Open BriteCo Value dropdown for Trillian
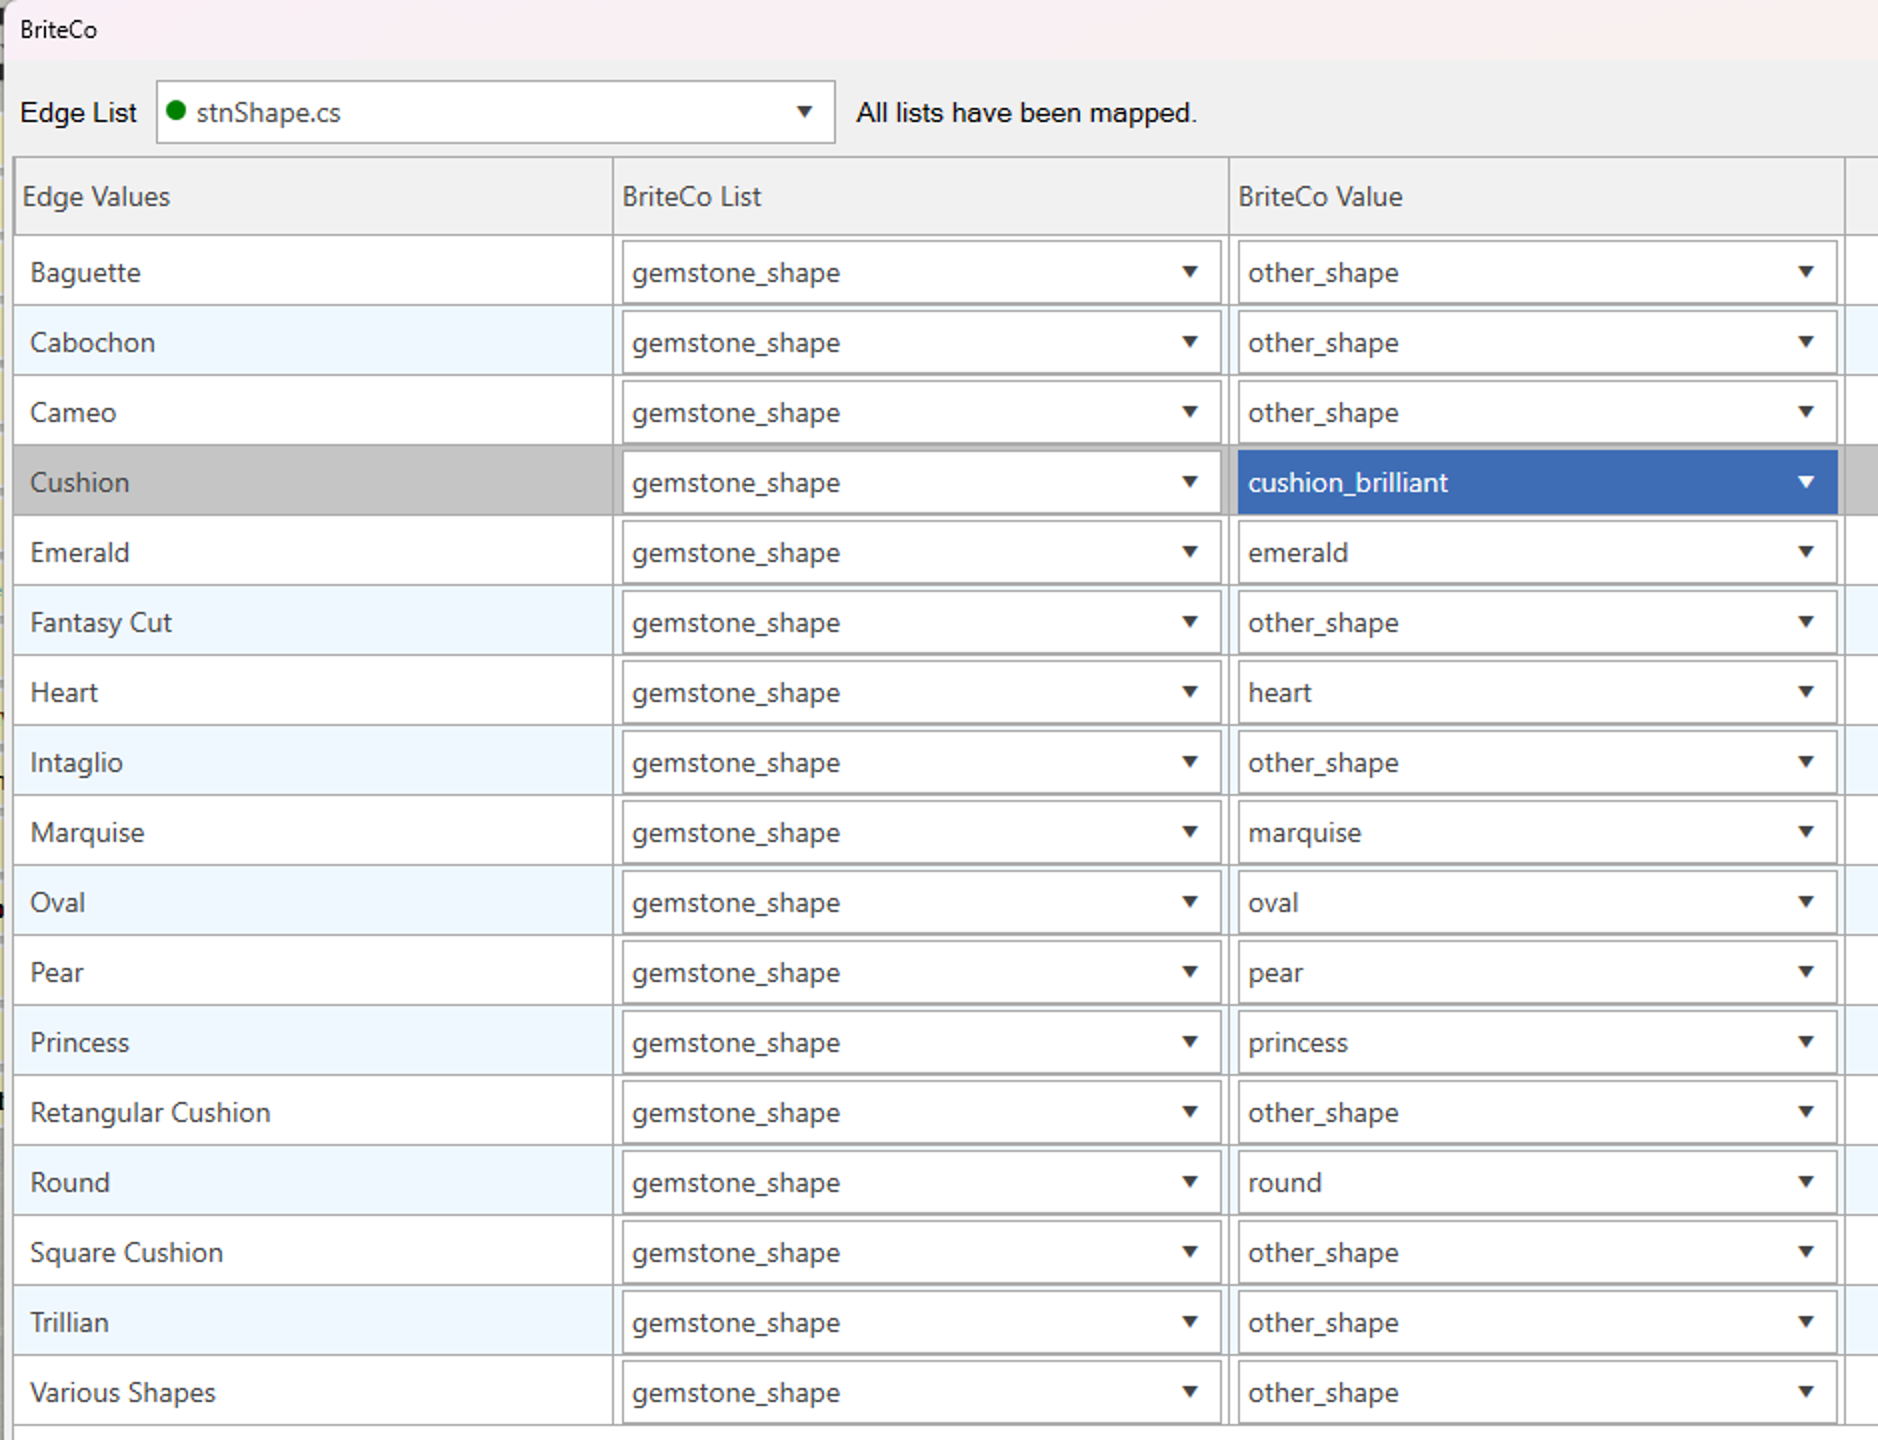1878x1440 pixels. point(1805,1322)
